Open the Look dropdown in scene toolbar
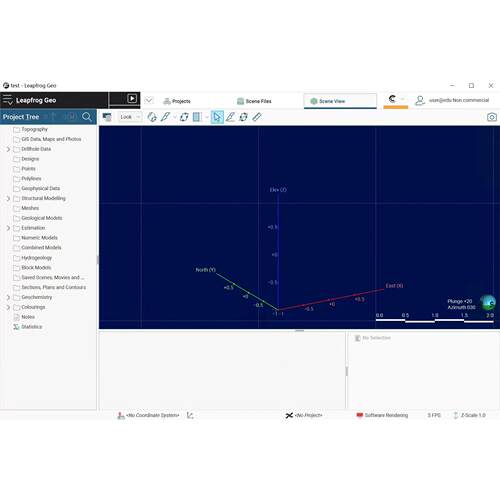This screenshot has height=500, width=500. tap(130, 117)
